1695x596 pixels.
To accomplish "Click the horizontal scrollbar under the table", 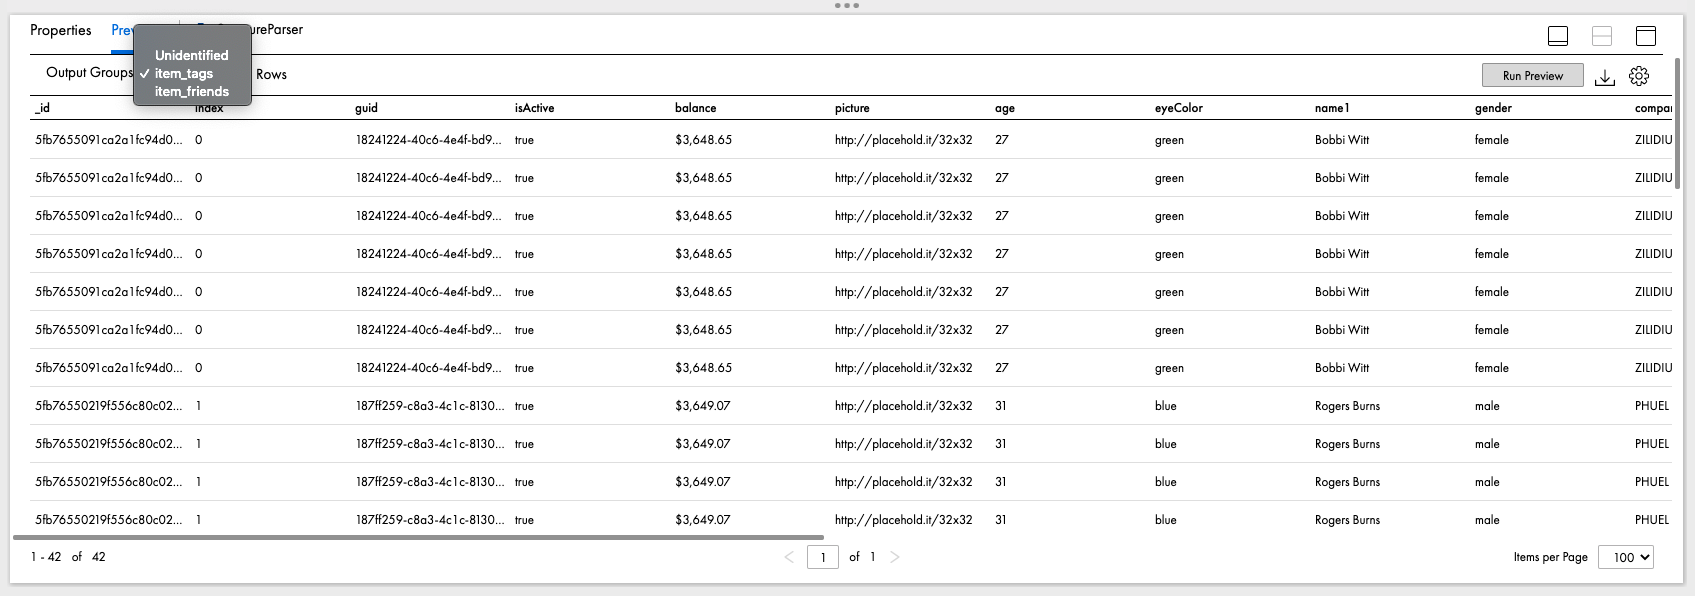I will [x=418, y=537].
